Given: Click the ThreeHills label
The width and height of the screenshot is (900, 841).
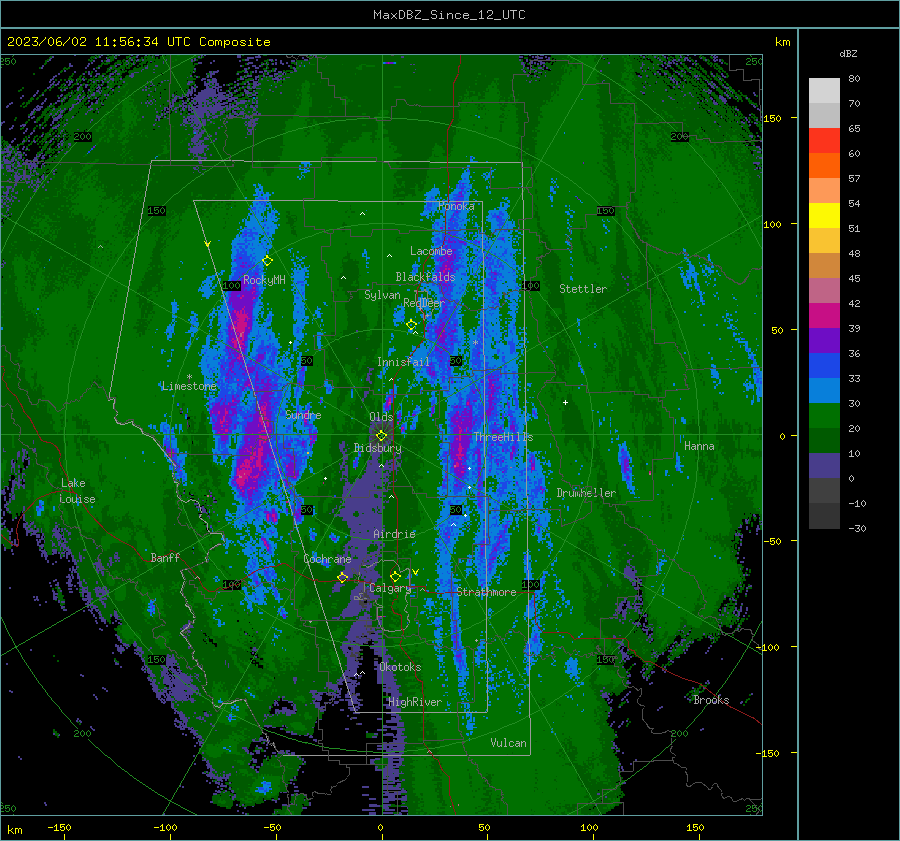Looking at the screenshot, I should [503, 437].
